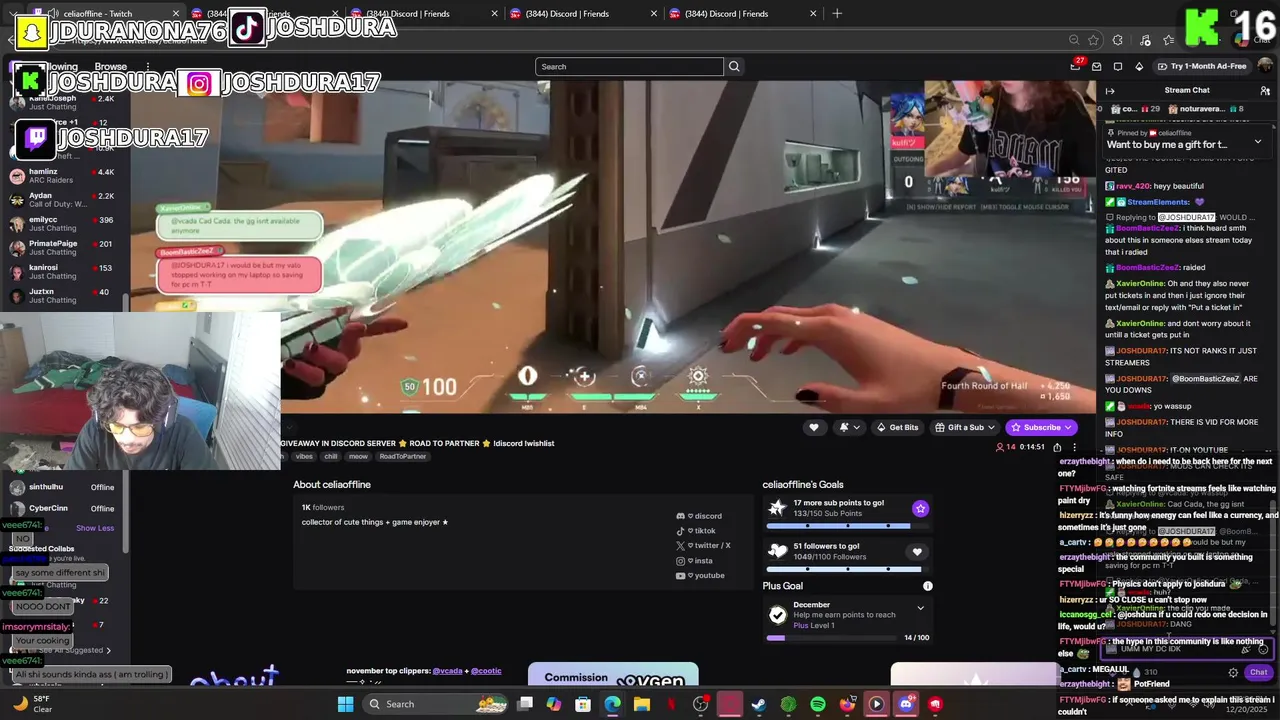Select emilycc channel in sidebar
Image resolution: width=1280 pixels, height=720 pixels.
[64, 224]
